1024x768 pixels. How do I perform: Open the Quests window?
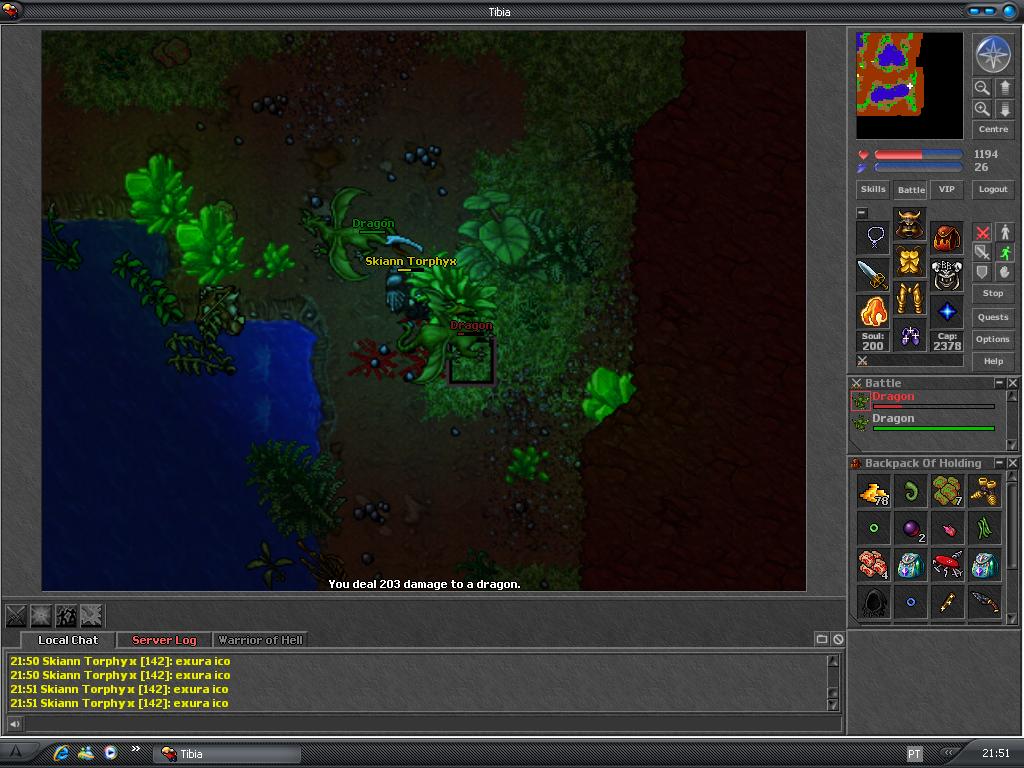[992, 317]
